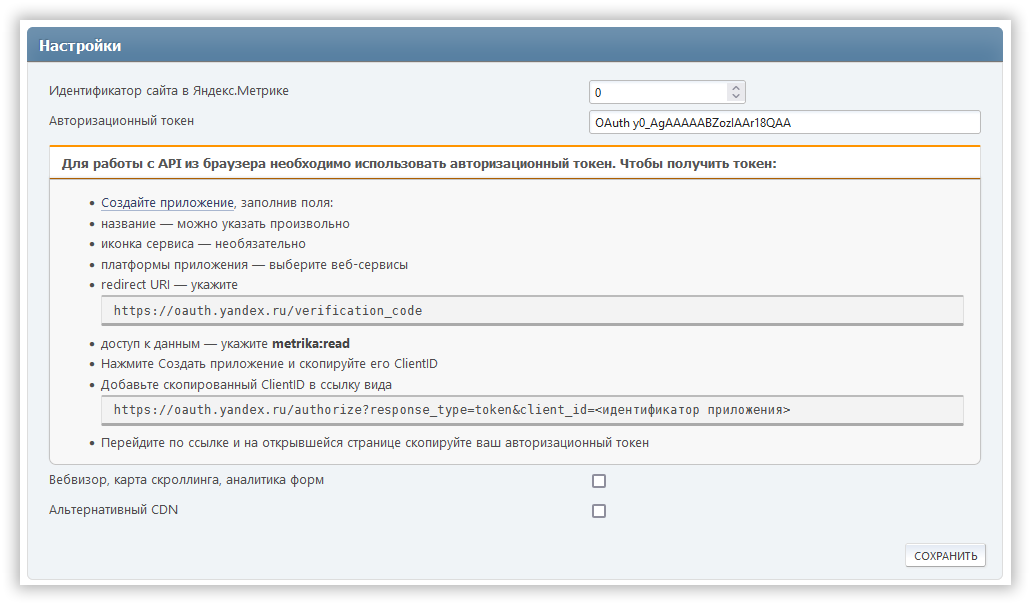Click the increment arrow of the site ID spinner
1031x605 pixels.
(x=736, y=88)
